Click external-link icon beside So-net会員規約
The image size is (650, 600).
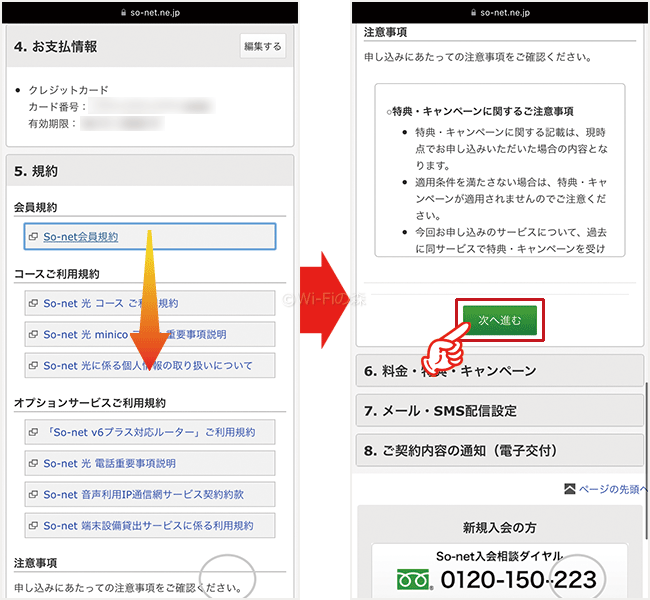point(33,237)
